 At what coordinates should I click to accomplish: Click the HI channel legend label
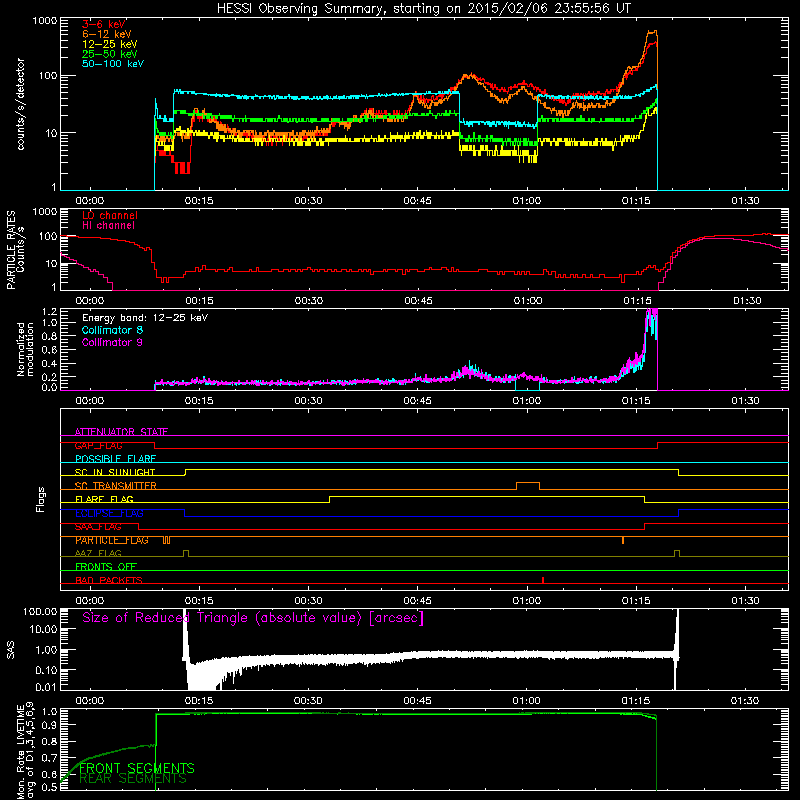pyautogui.click(x=108, y=226)
